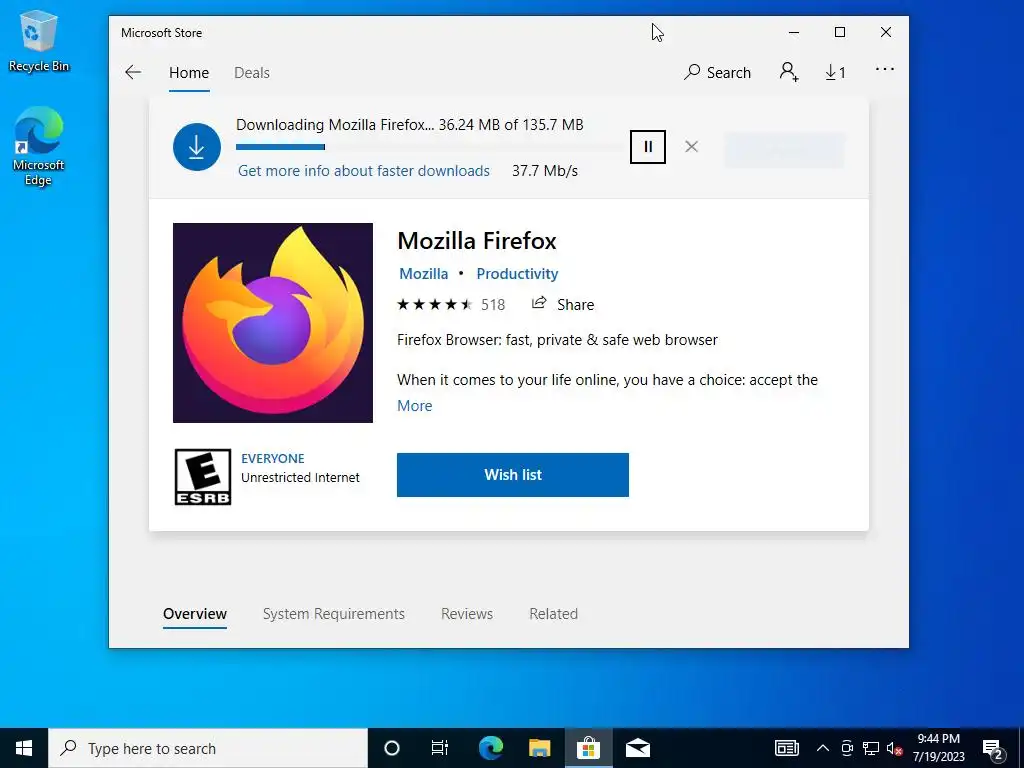Open File Explorer from the taskbar
1024x768 pixels.
tap(539, 748)
